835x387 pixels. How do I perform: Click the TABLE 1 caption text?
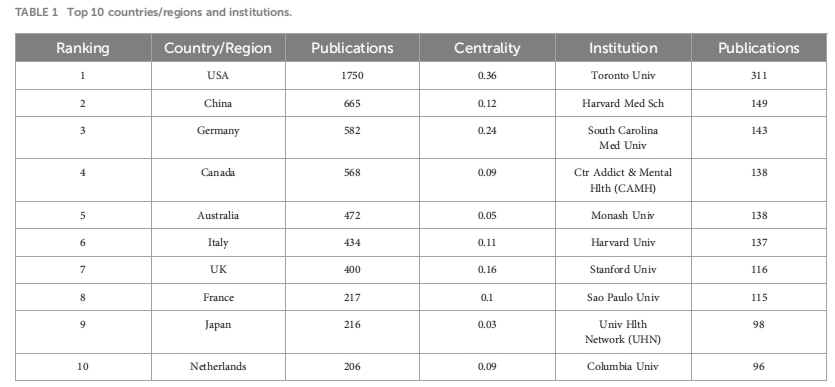pyautogui.click(x=153, y=12)
